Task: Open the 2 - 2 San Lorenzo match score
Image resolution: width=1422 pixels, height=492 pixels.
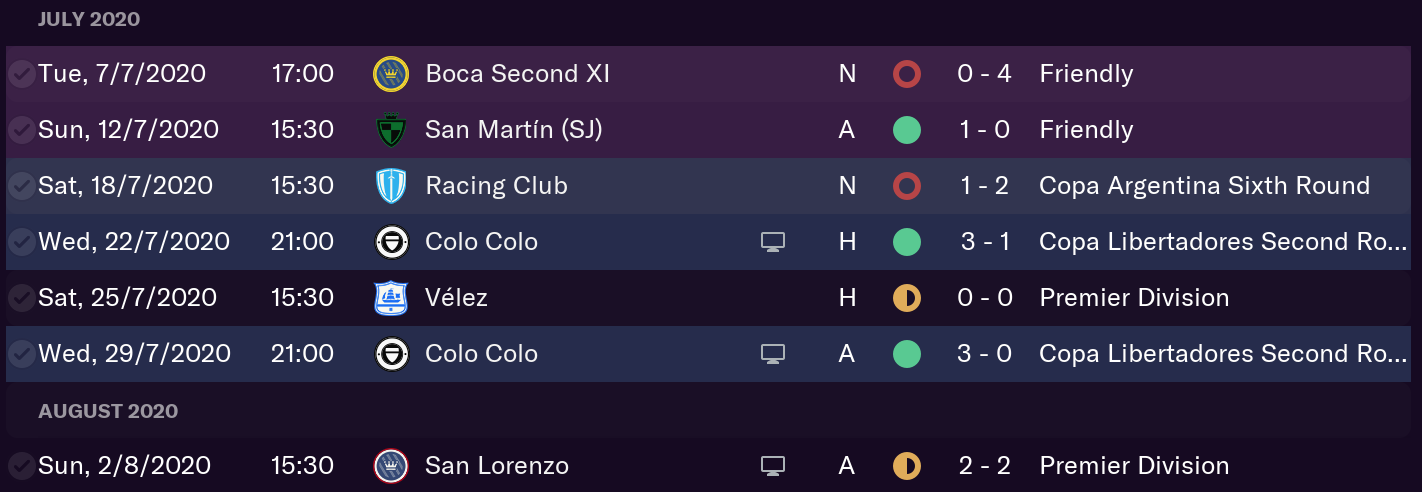Action: tap(984, 466)
